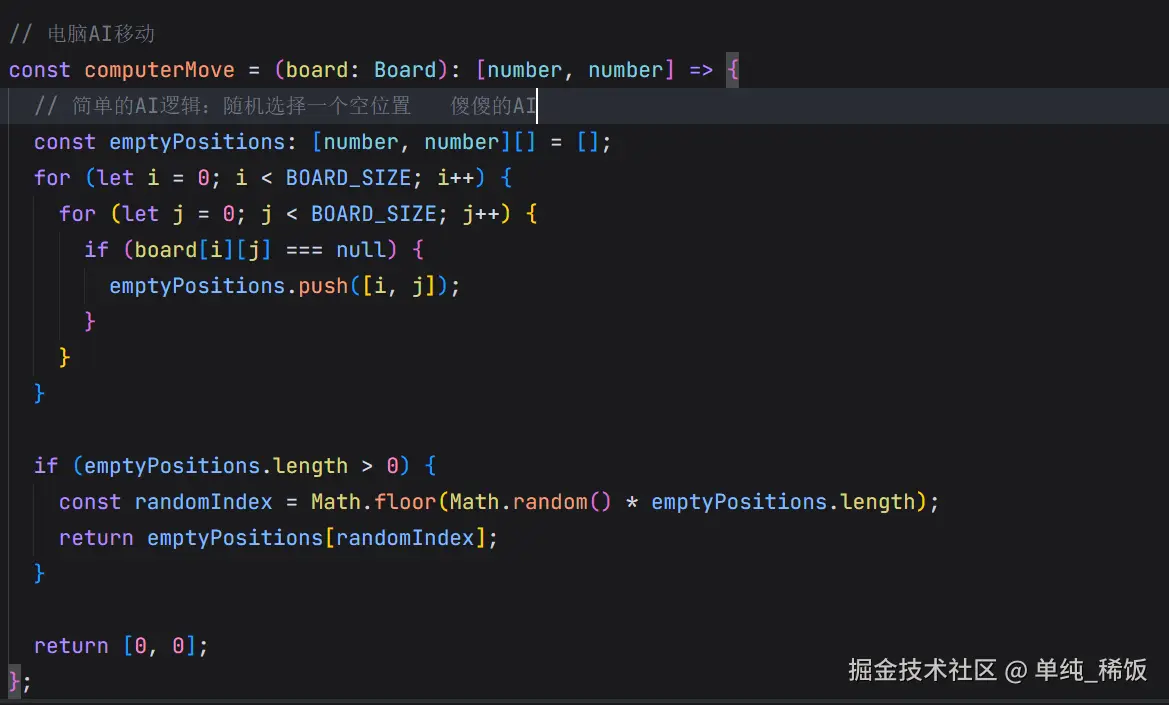Select the emptyPositions variable declaration

(198, 141)
